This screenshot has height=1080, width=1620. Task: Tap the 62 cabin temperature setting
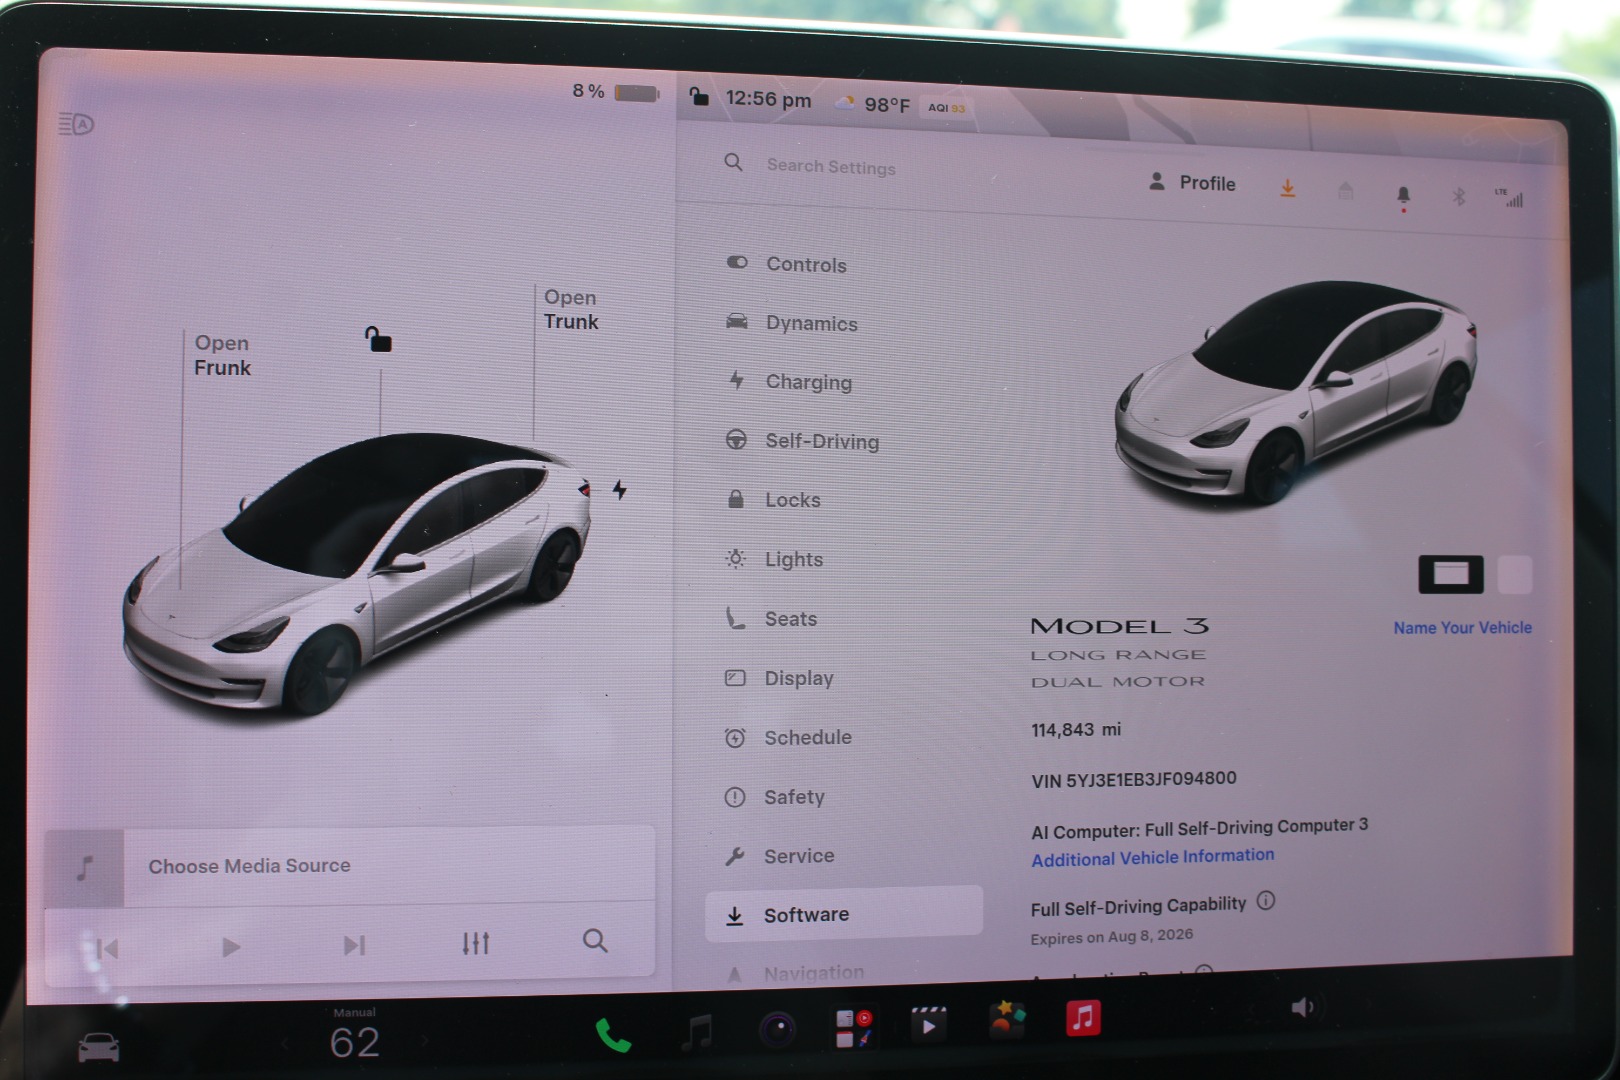click(x=355, y=1043)
